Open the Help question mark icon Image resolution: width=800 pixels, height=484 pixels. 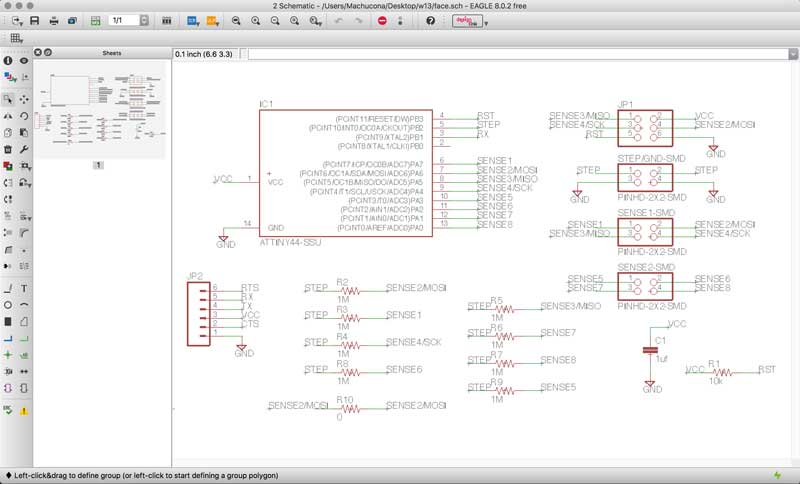(431, 21)
